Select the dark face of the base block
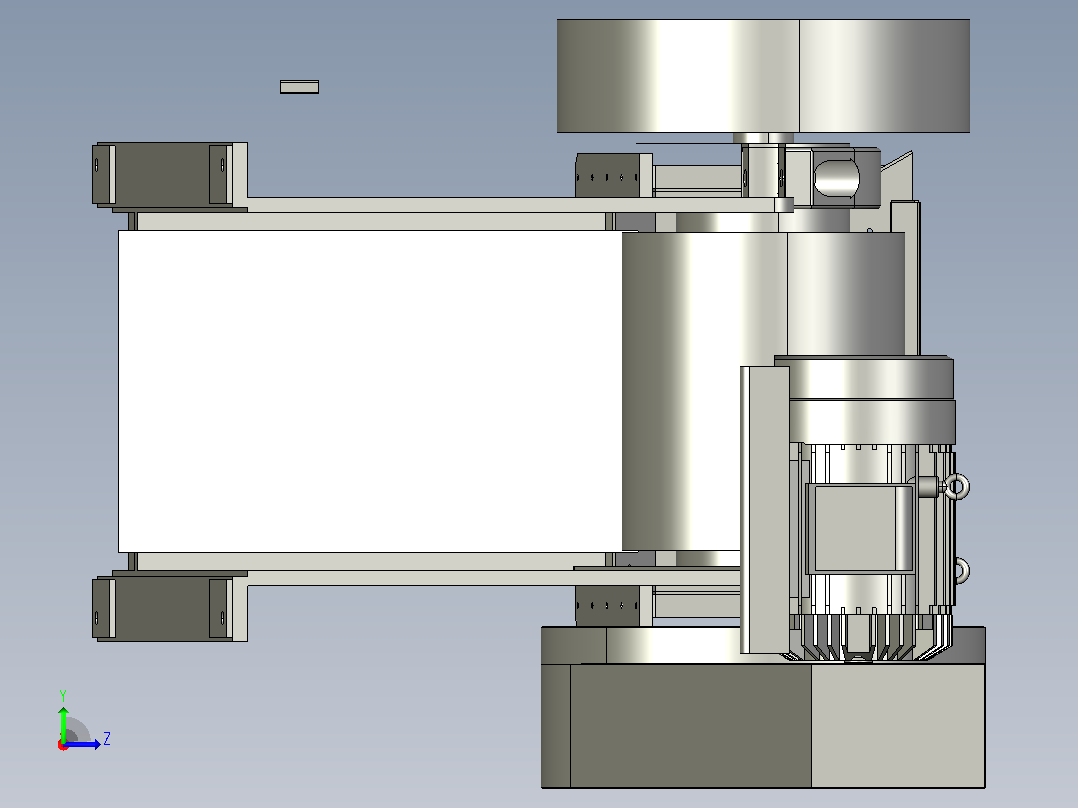 coord(690,725)
